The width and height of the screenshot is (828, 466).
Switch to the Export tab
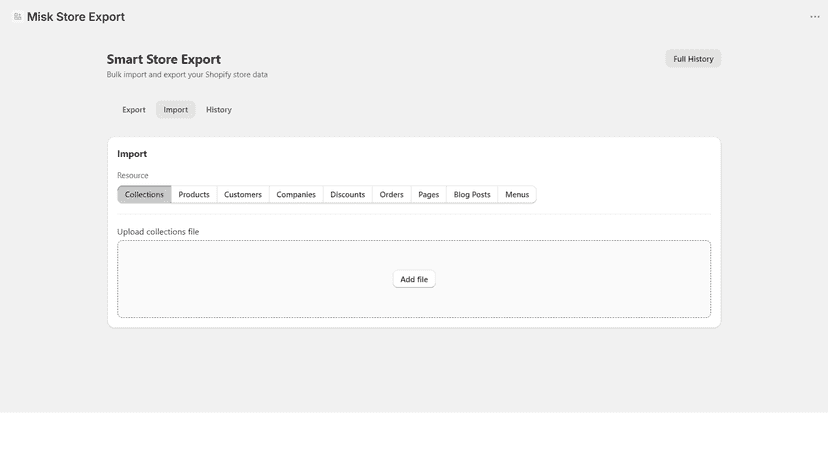[x=134, y=110]
